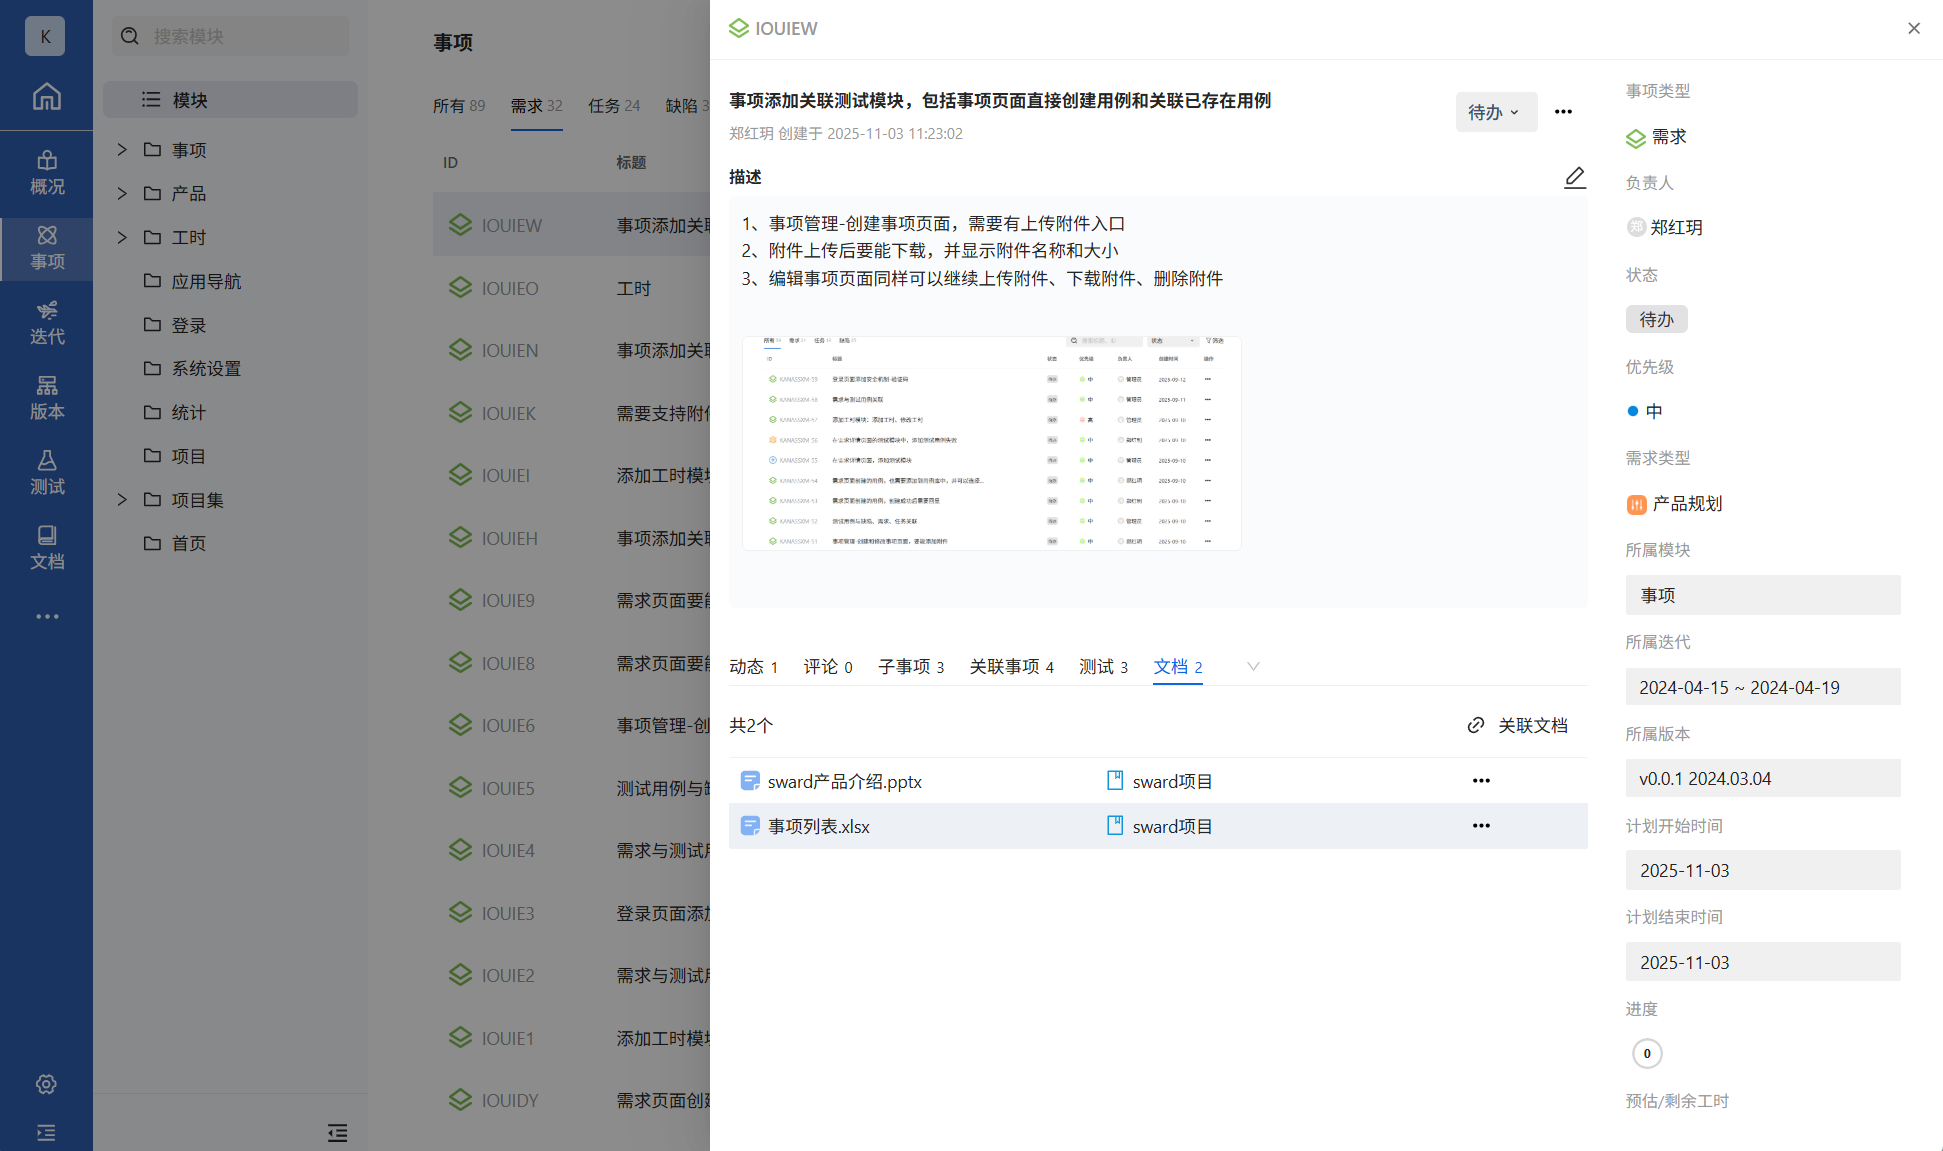Viewport: 1943px width, 1151px height.
Task: Switch to the 子事项 tab
Action: 910,666
